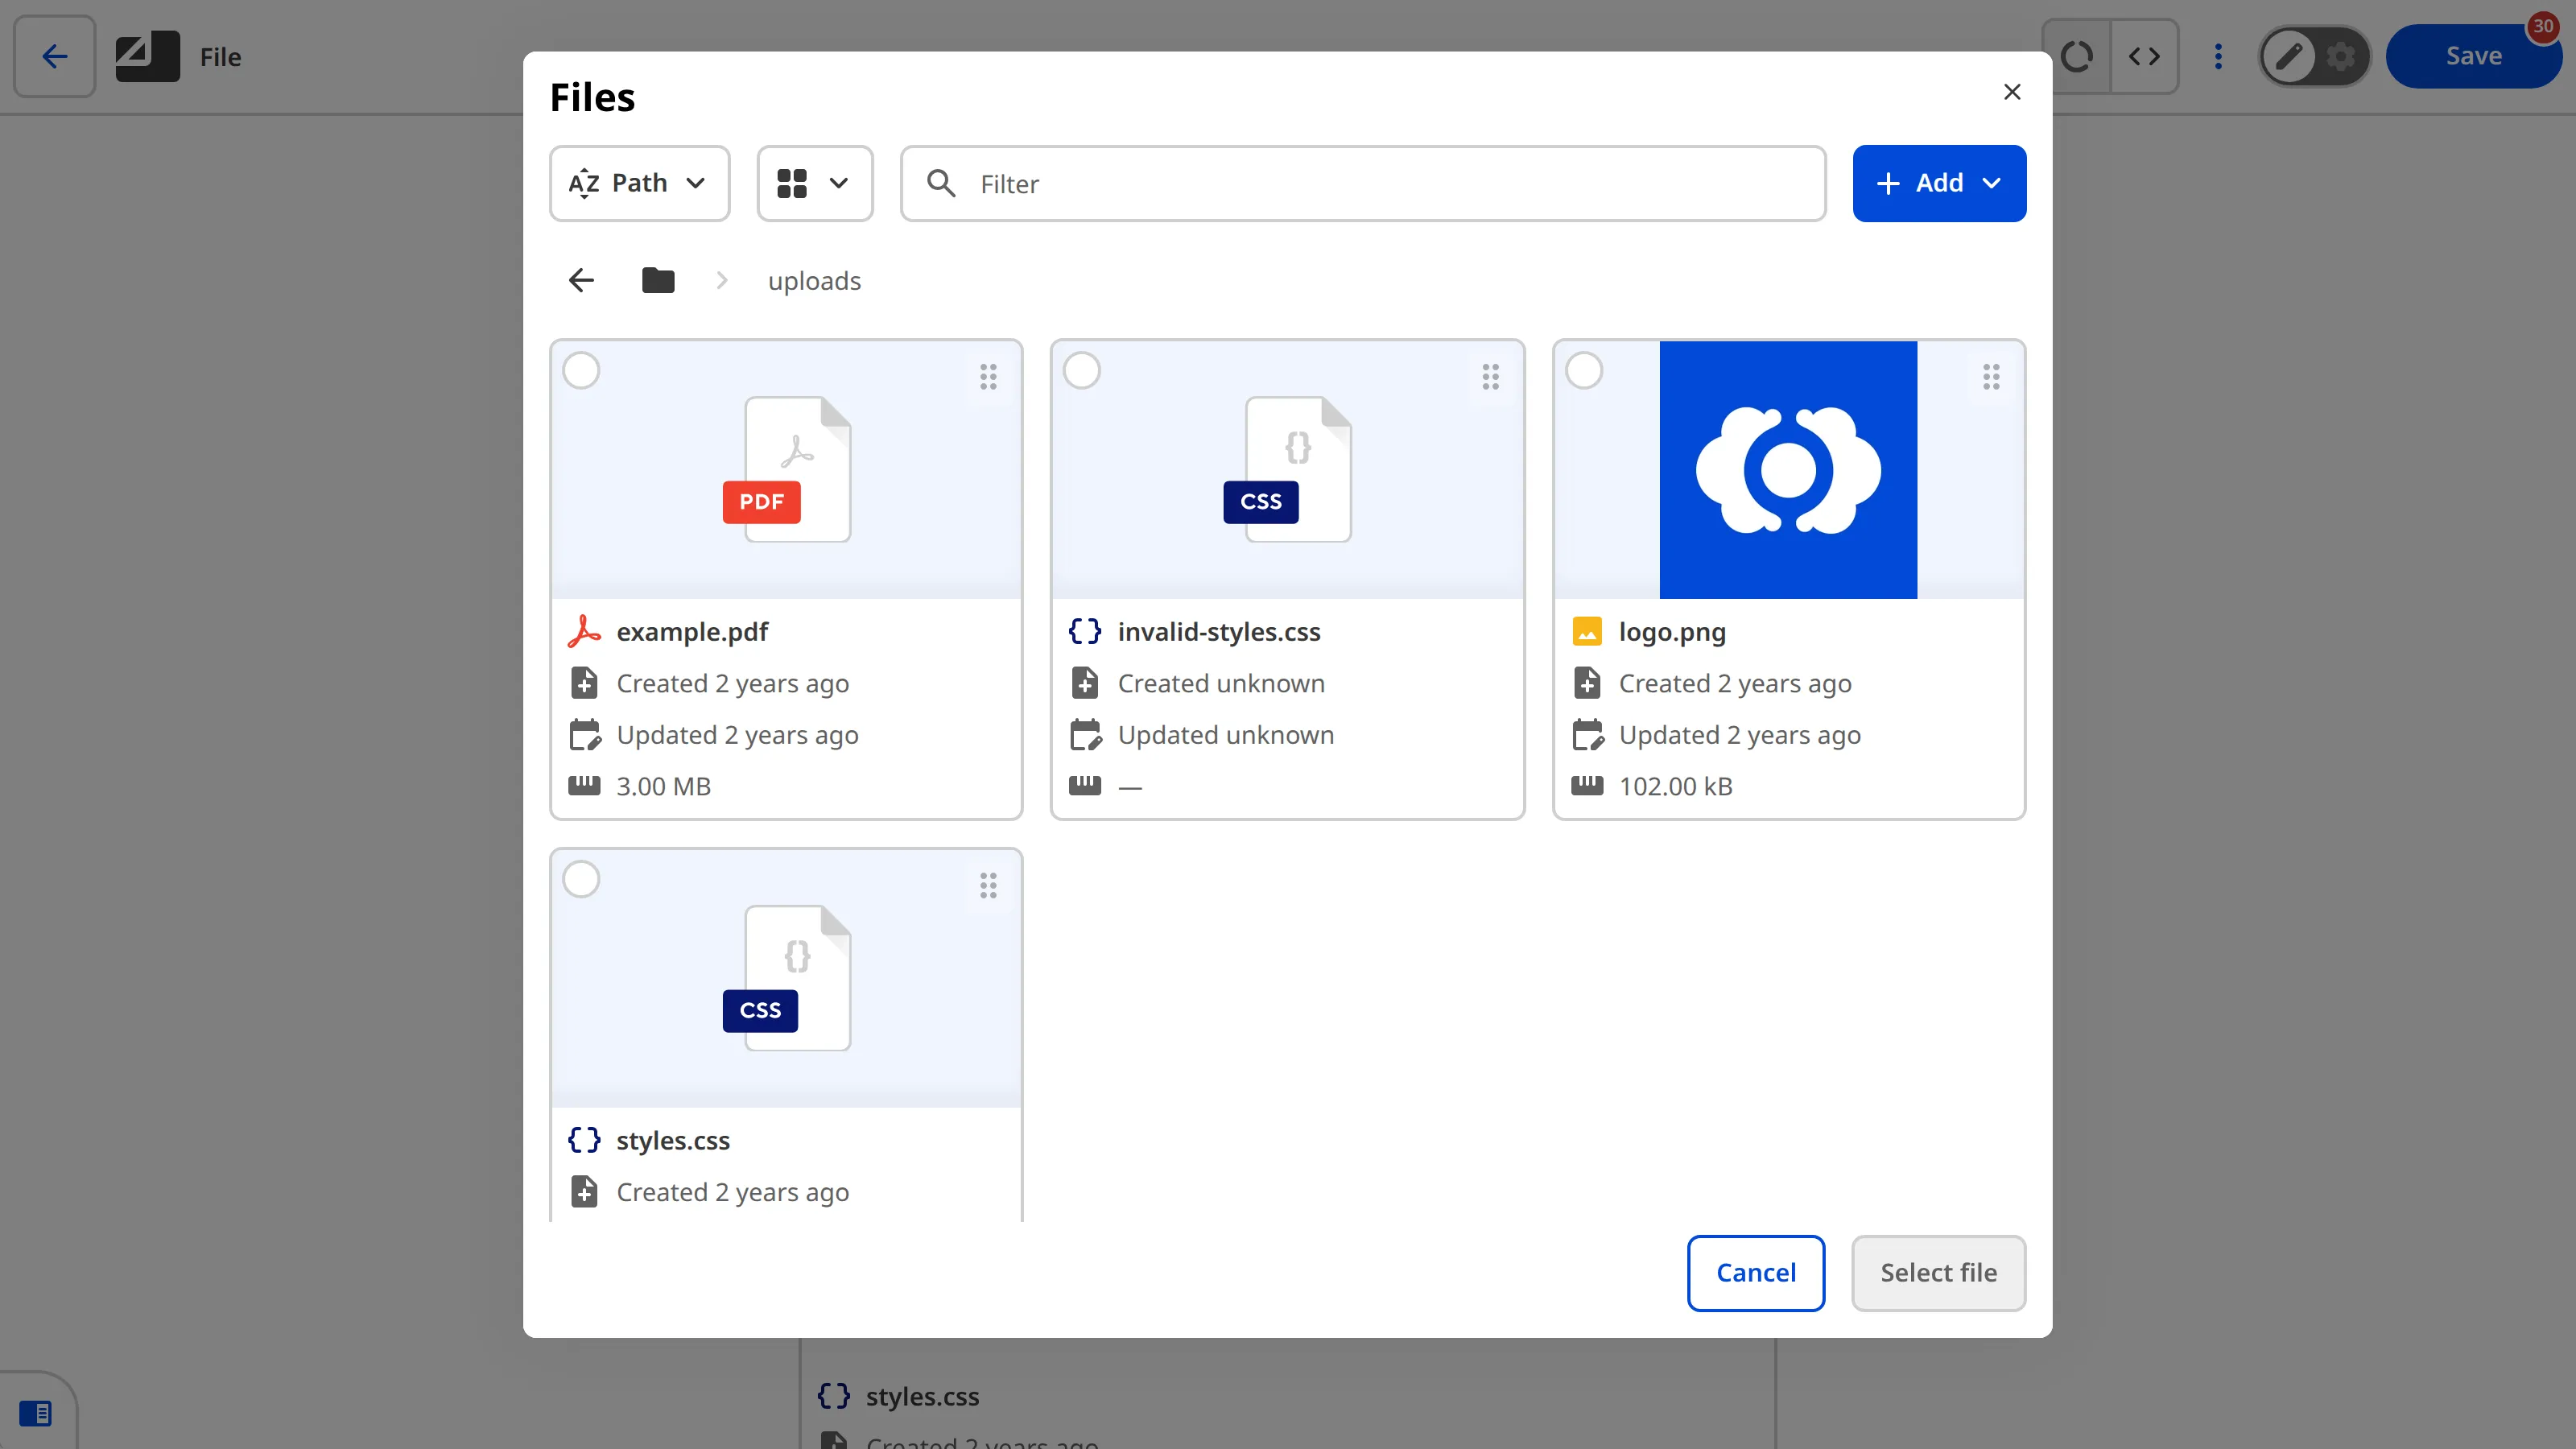Open the logo.png options menu
Viewport: 2576px width, 1449px height.
(1991, 377)
